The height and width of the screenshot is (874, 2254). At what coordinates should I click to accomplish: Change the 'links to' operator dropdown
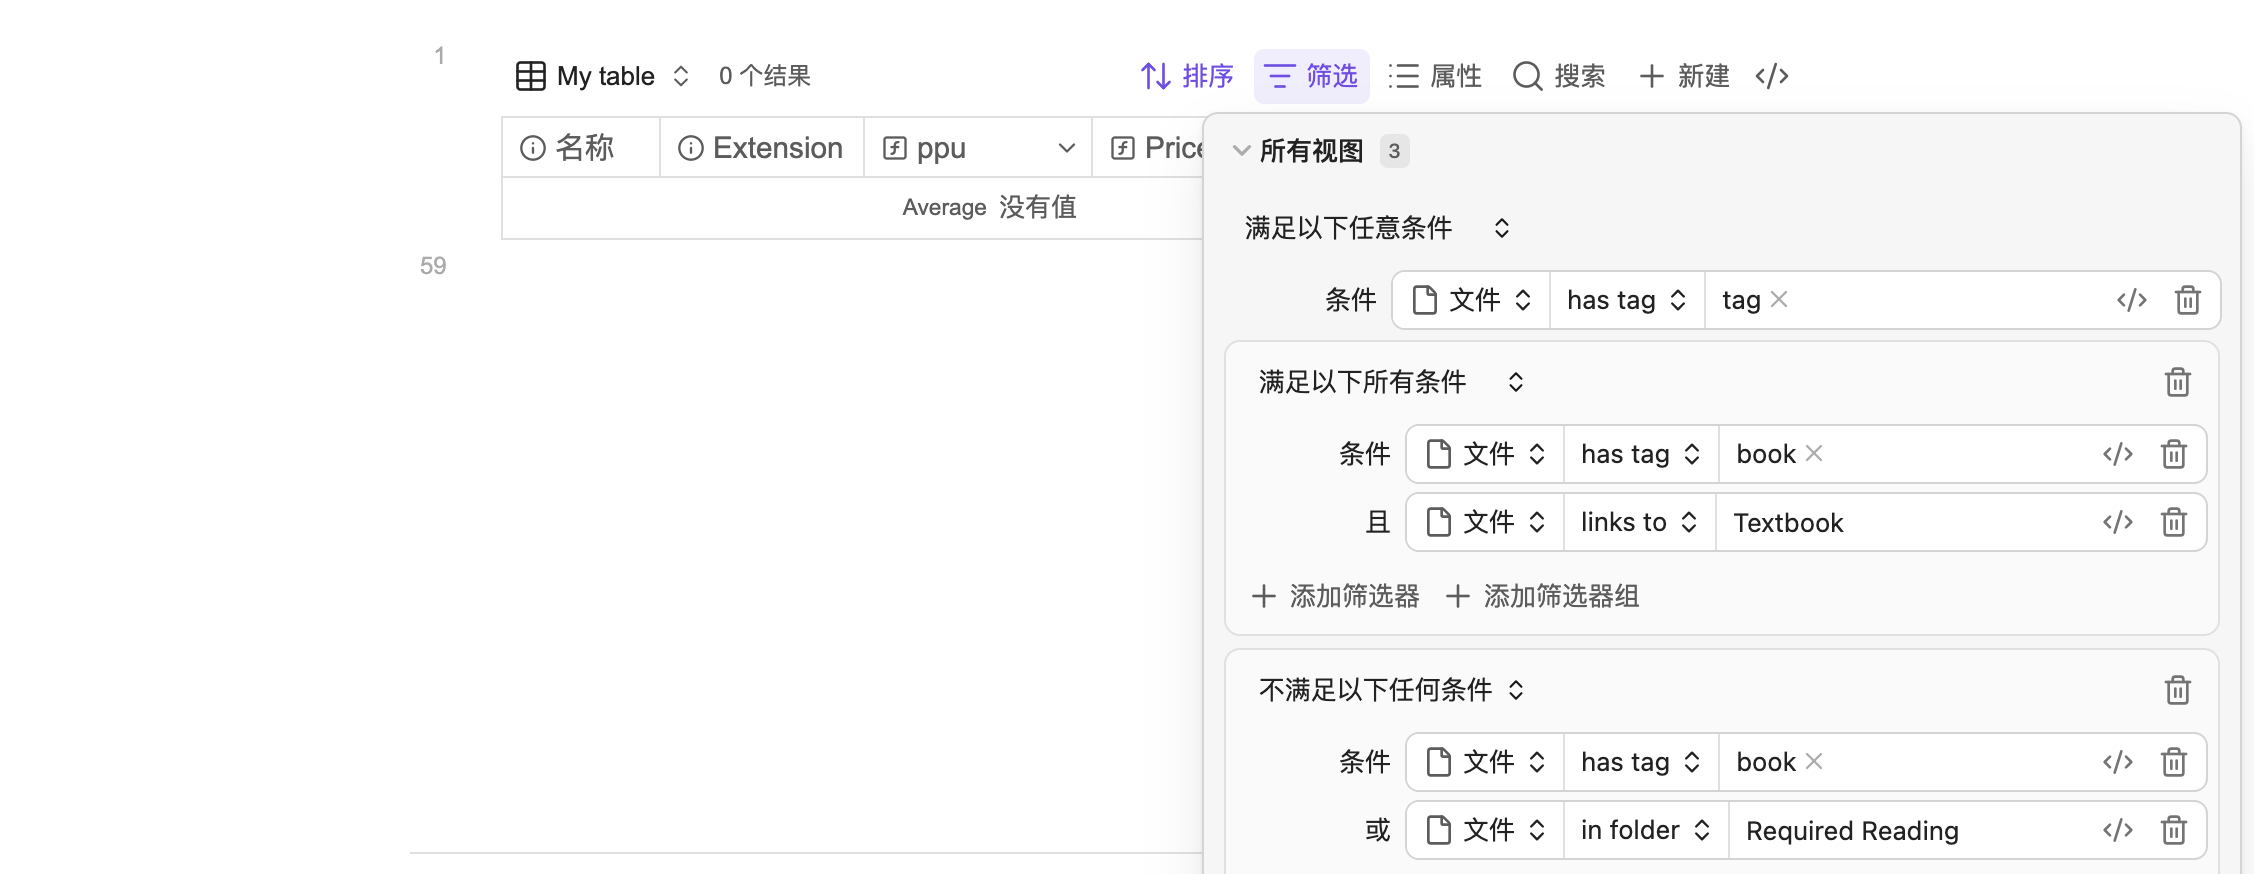tap(1640, 522)
